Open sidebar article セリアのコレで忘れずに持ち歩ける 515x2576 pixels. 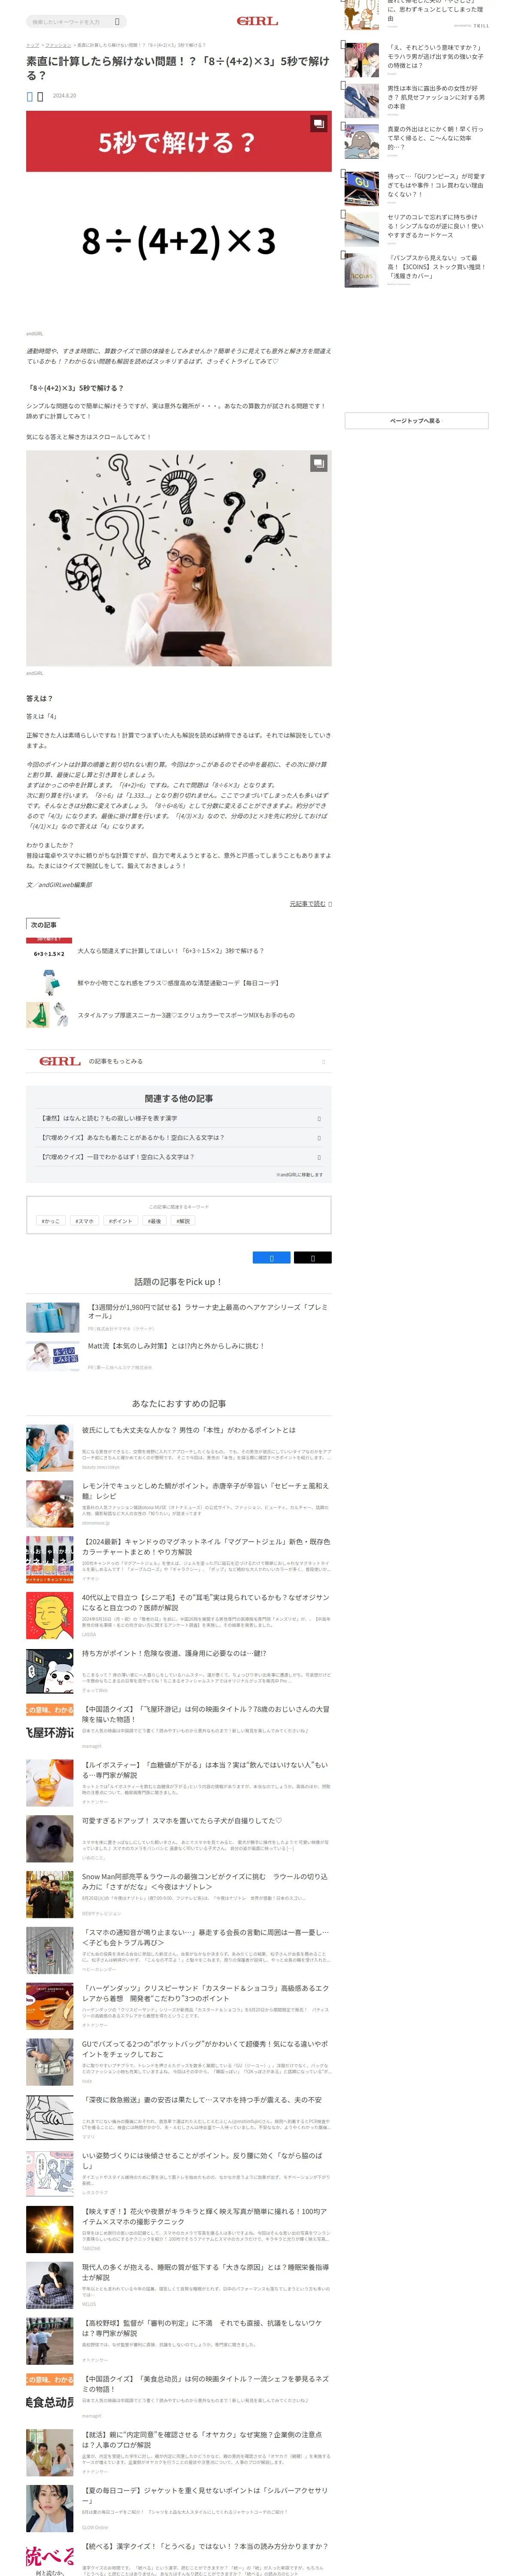435,226
